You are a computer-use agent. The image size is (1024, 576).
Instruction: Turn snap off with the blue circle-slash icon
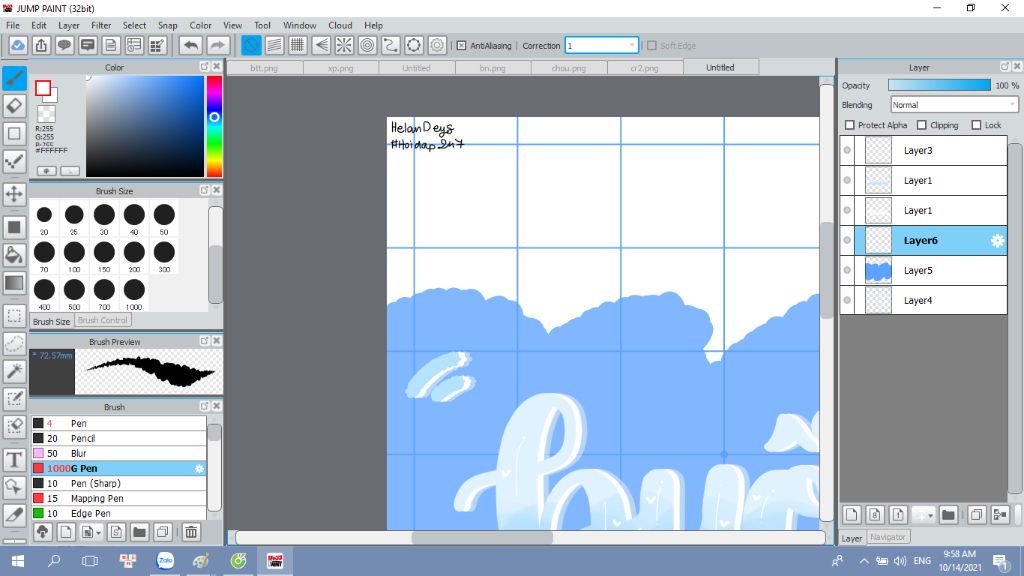click(x=251, y=46)
